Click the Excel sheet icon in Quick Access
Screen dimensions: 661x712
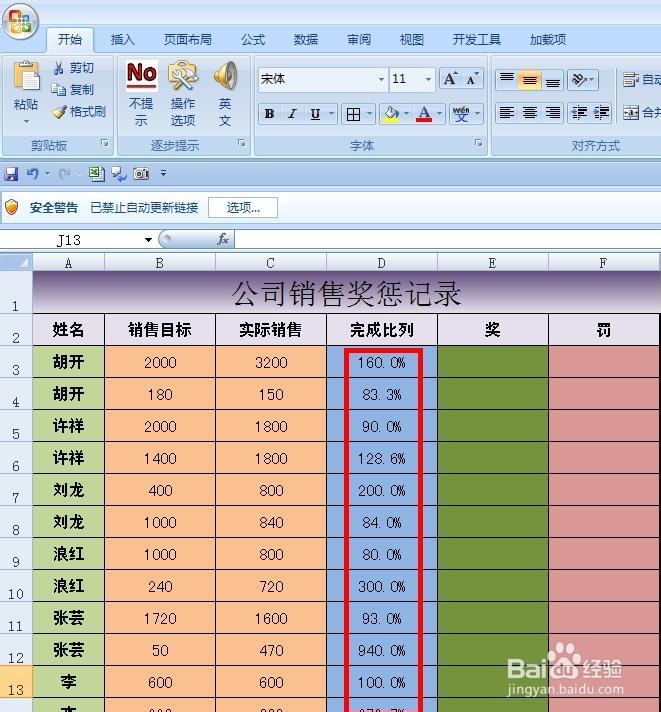97,173
